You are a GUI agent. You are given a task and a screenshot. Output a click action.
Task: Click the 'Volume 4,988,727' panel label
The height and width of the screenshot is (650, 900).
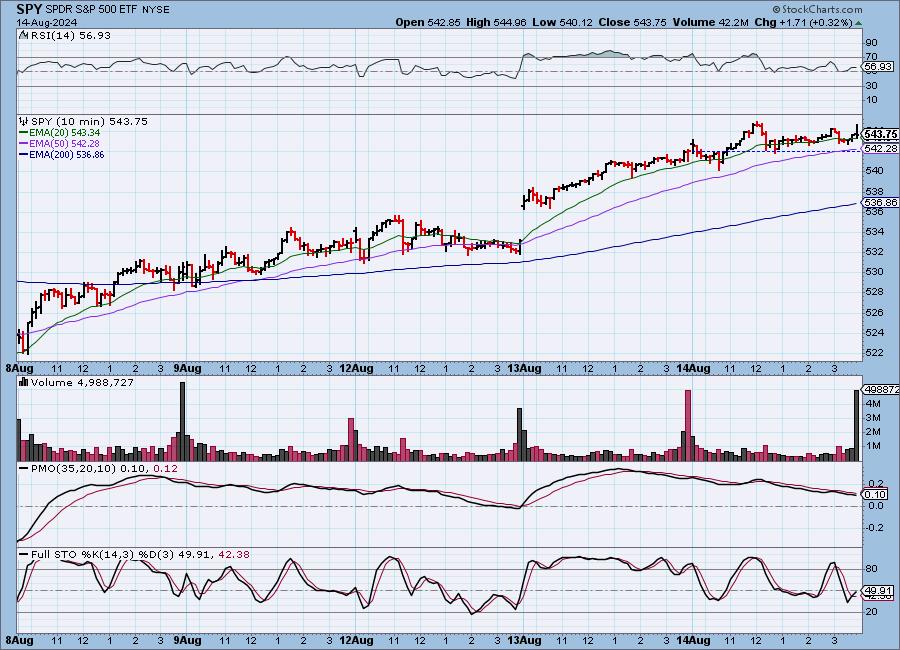pos(82,382)
